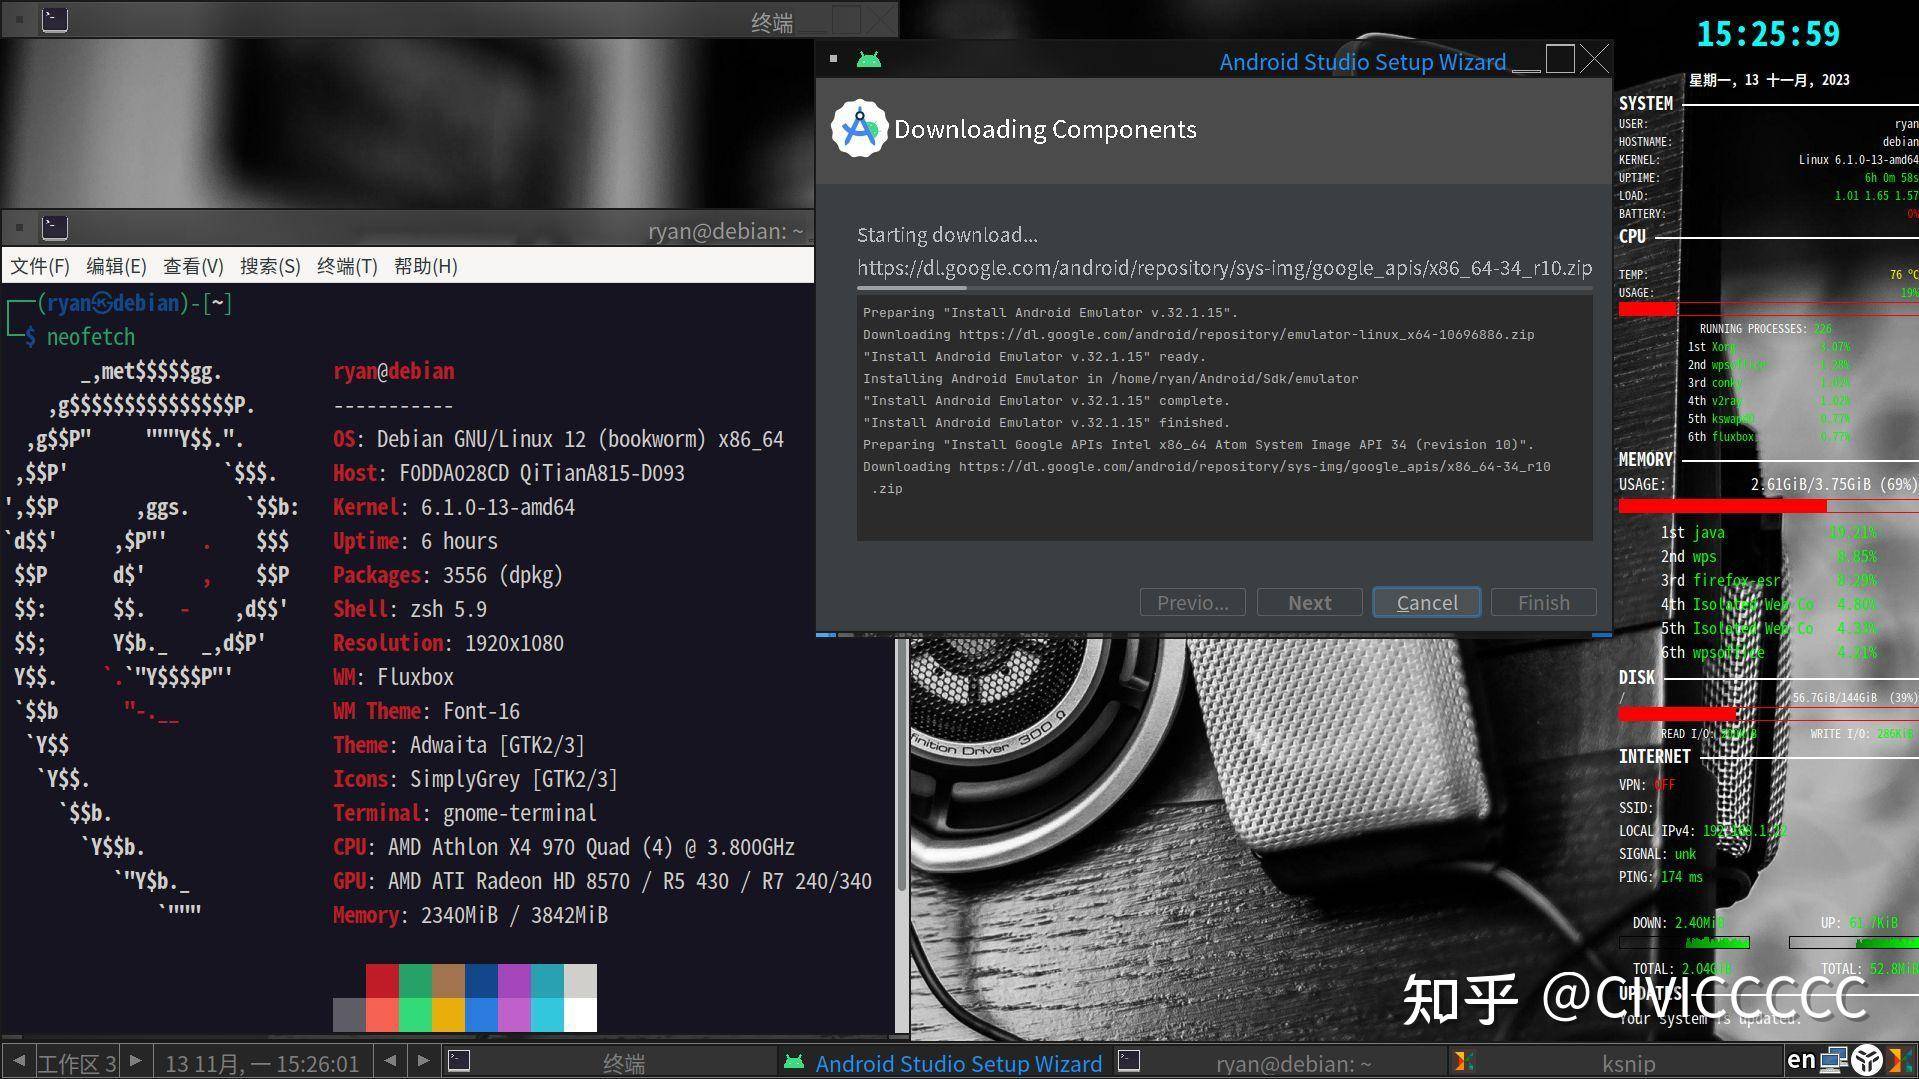This screenshot has width=1919, height=1079.
Task: Open the network monitor tray icon
Action: tap(1833, 1060)
